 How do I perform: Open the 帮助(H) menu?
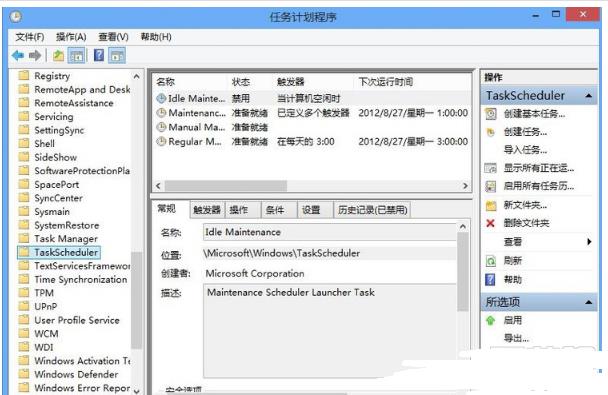pyautogui.click(x=156, y=37)
